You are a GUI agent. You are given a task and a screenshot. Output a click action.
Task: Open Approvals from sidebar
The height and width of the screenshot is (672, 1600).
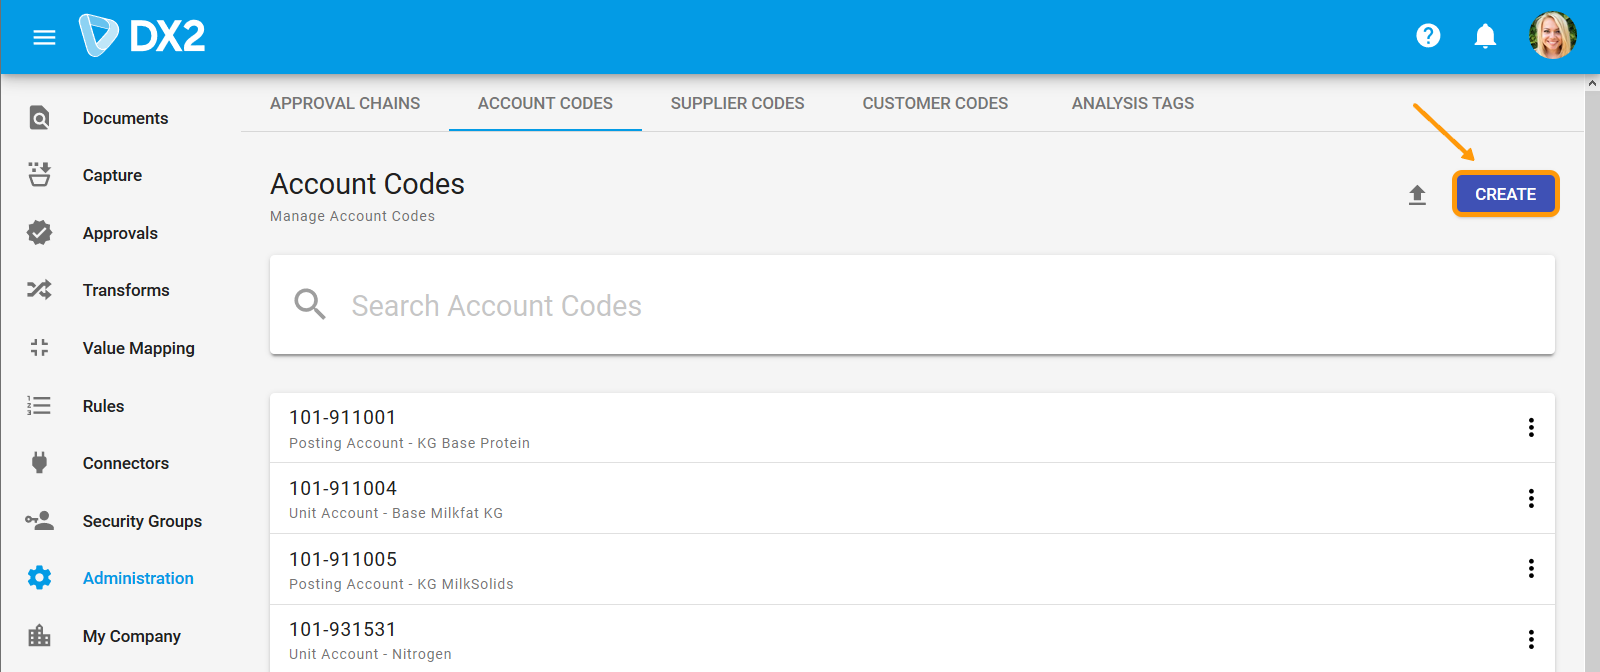tap(120, 233)
